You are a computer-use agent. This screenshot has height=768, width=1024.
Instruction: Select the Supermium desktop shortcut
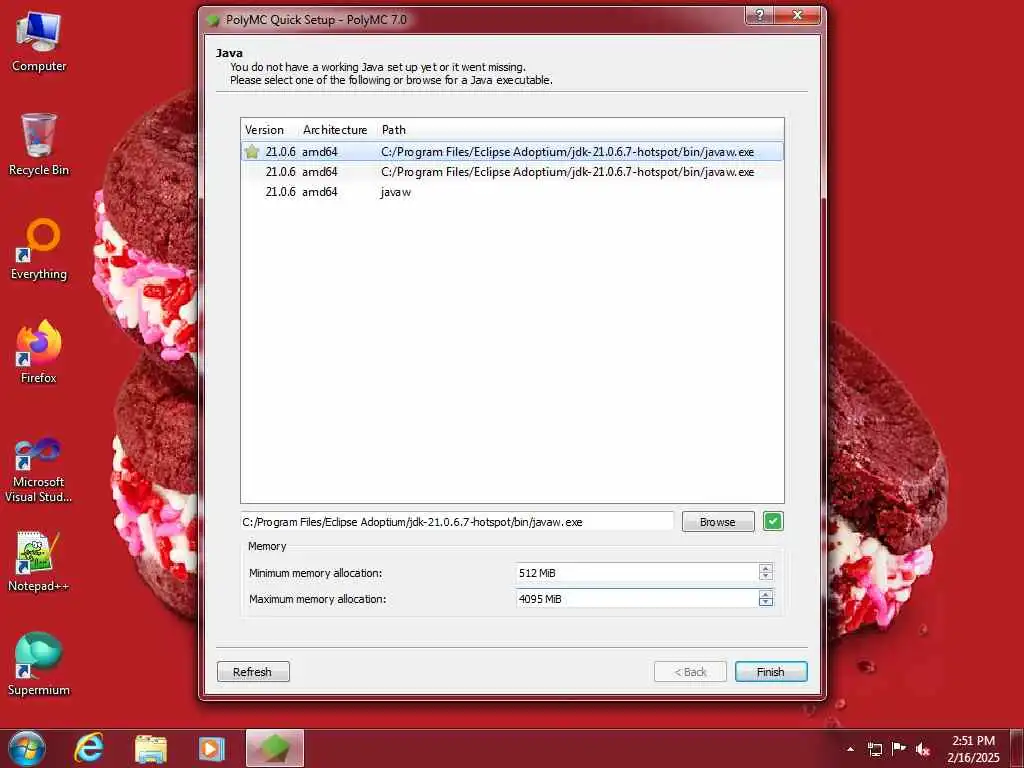click(x=39, y=665)
